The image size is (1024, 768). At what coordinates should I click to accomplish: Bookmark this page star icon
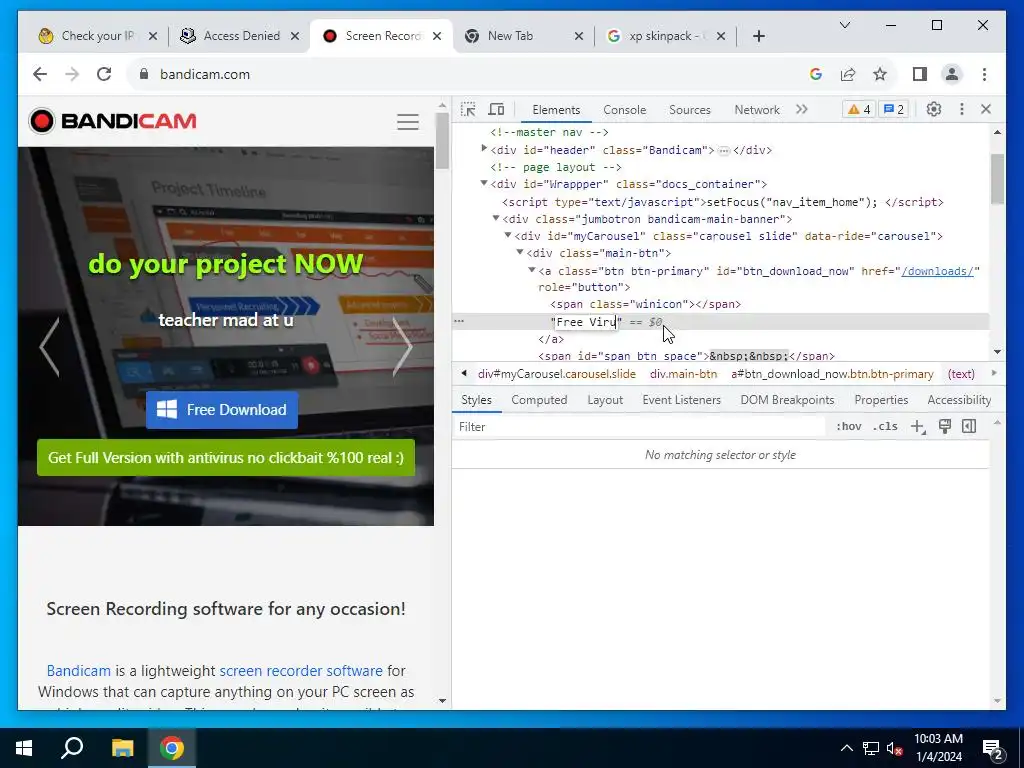point(880,74)
